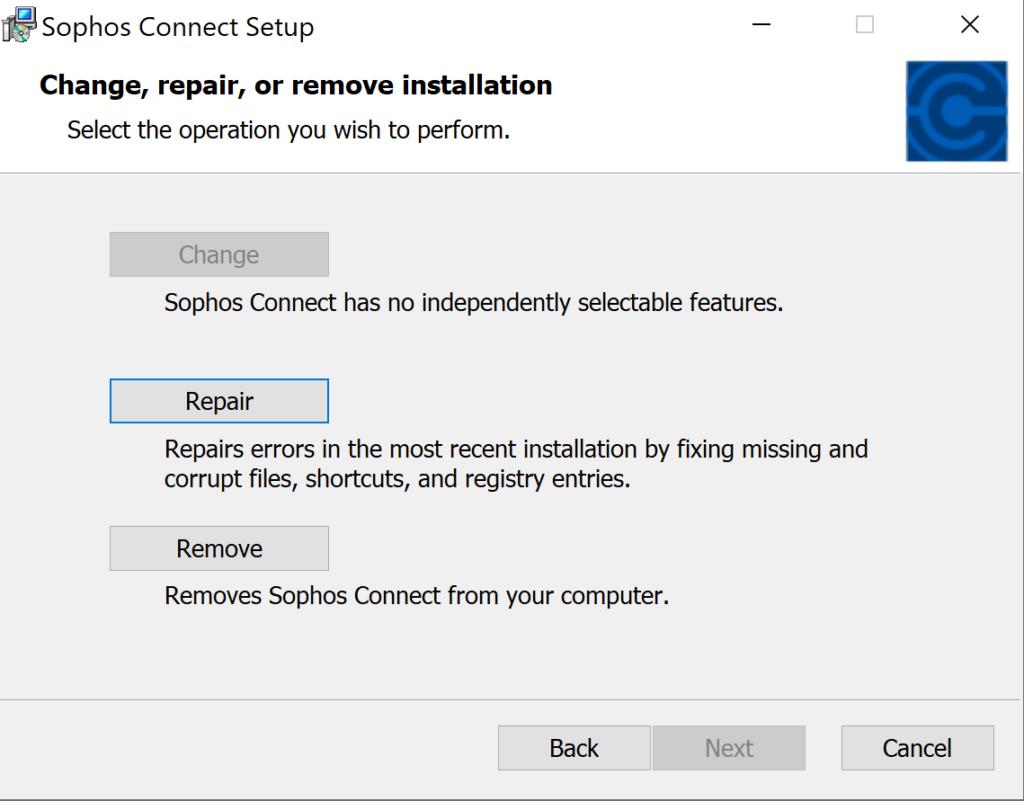The width and height of the screenshot is (1024, 801).
Task: Click the white header banner background
Action: coord(720,120)
